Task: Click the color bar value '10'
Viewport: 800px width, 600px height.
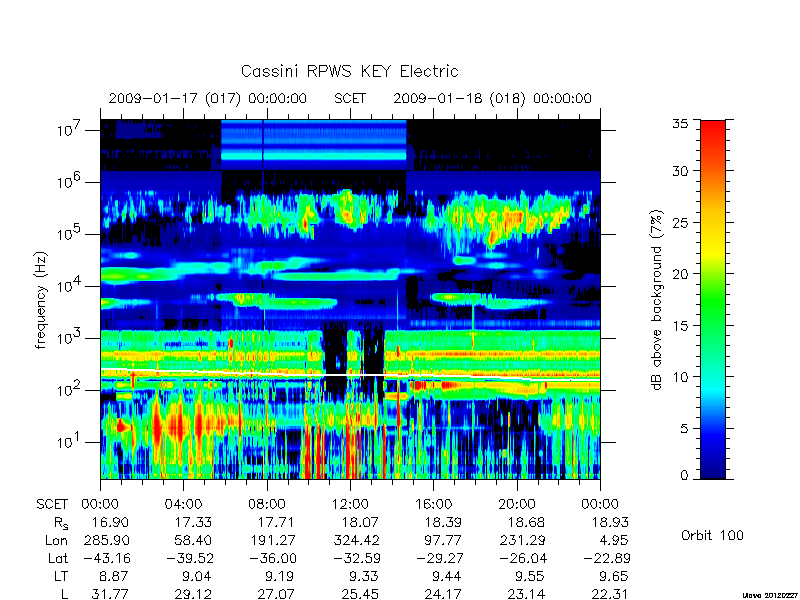Action: [680, 377]
